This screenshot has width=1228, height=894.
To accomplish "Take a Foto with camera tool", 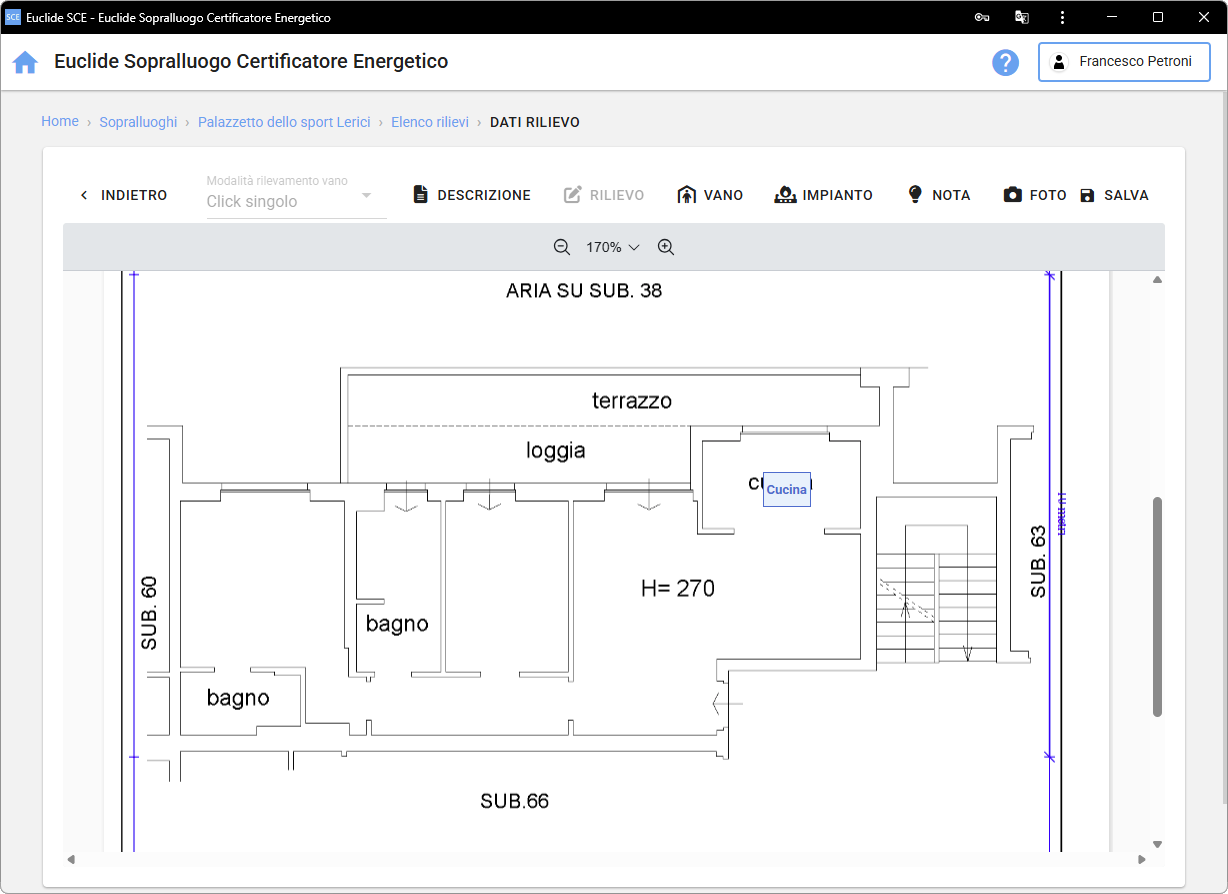I will (1035, 195).
